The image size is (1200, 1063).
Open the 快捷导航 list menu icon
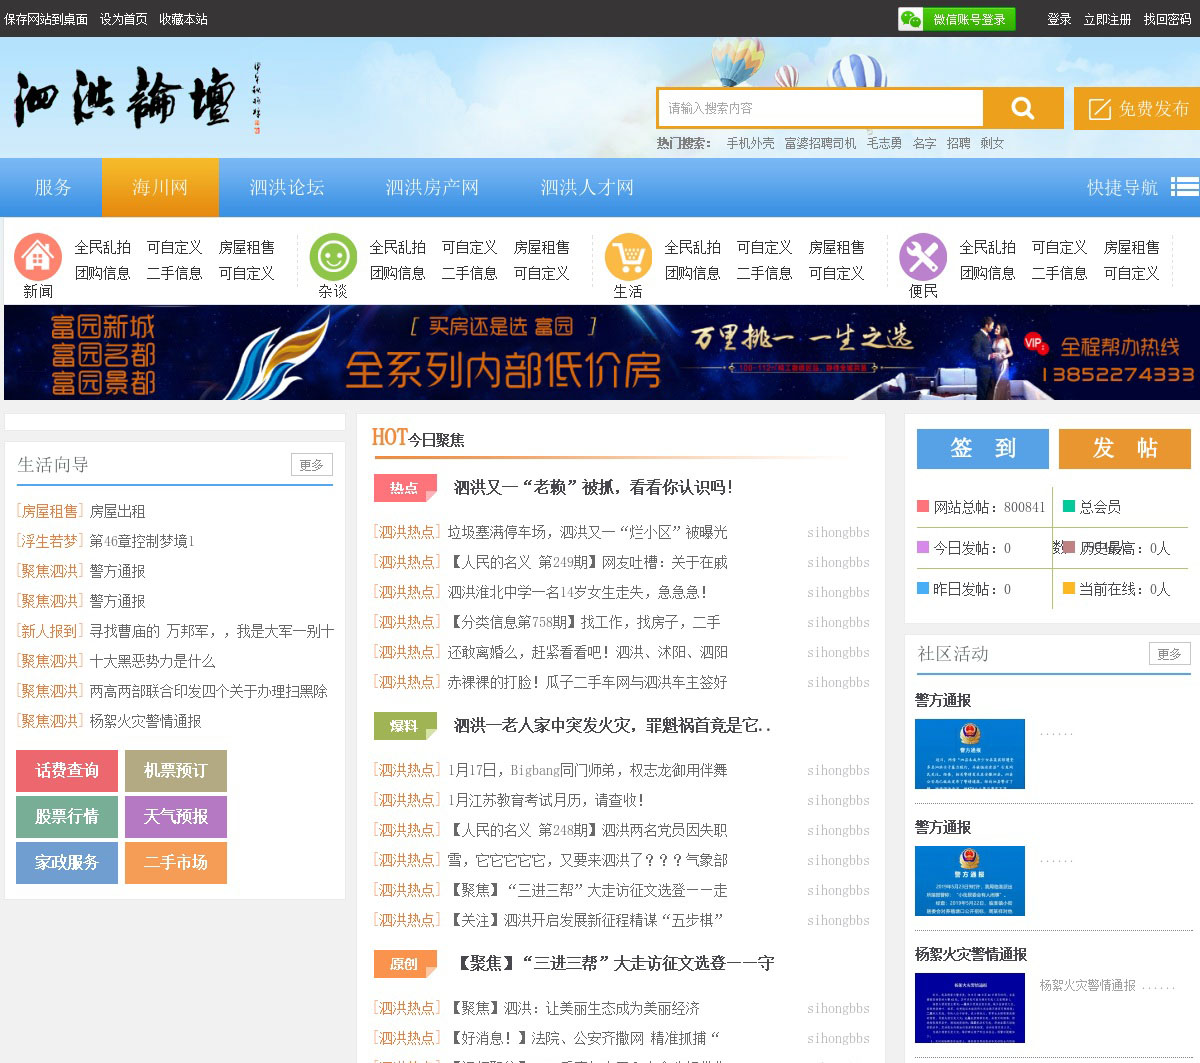pyautogui.click(x=1184, y=187)
